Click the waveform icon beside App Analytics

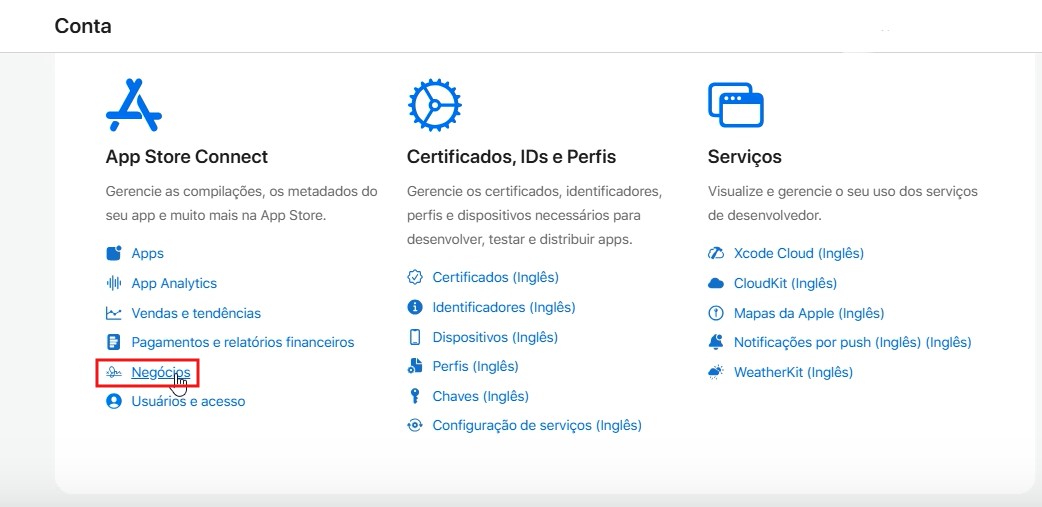click(x=114, y=283)
